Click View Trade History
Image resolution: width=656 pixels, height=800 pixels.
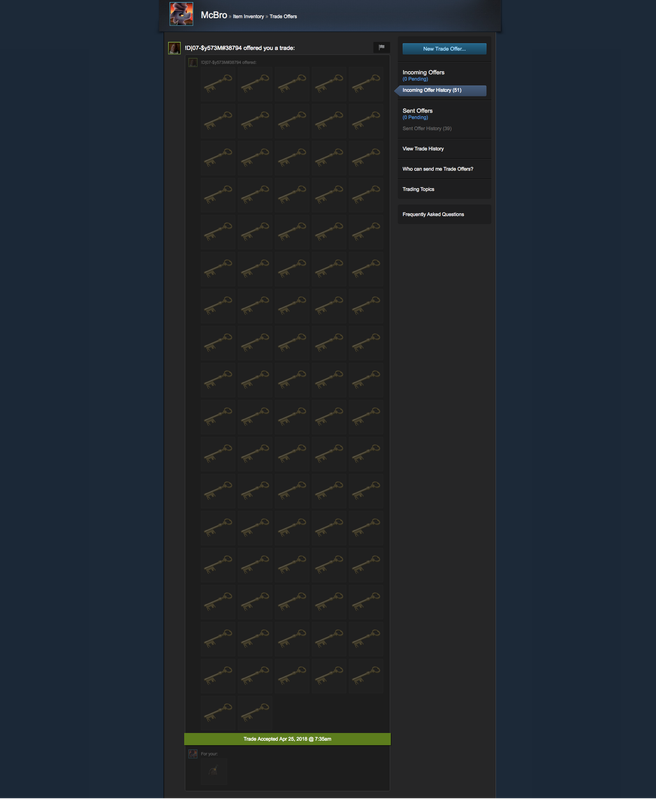point(423,149)
